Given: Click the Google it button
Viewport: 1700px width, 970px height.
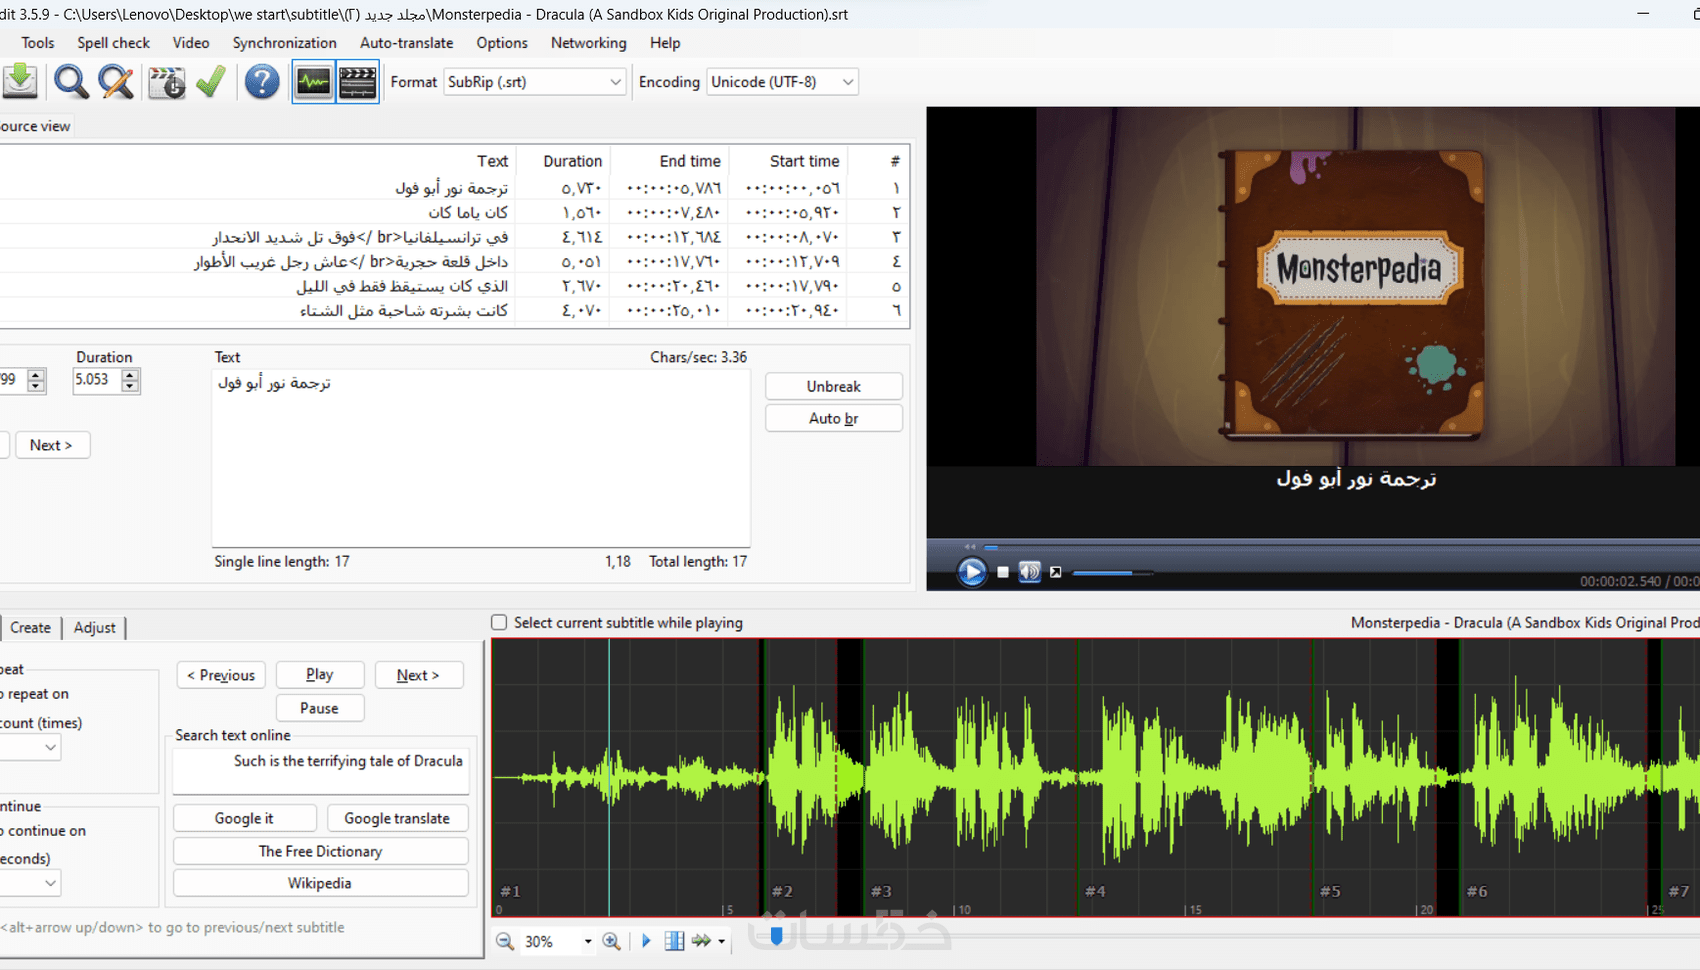Looking at the screenshot, I should pyautogui.click(x=244, y=818).
